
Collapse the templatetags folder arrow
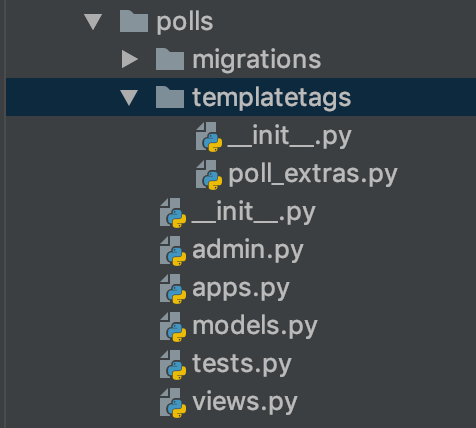click(x=129, y=98)
